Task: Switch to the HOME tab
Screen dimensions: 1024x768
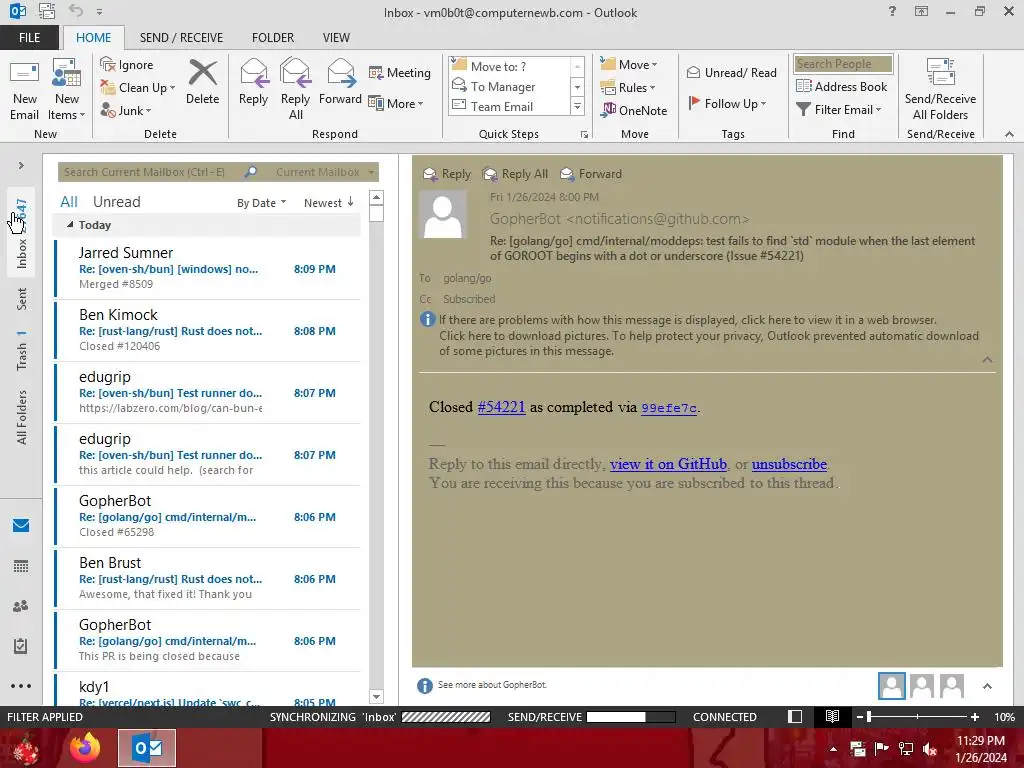Action: (x=93, y=37)
